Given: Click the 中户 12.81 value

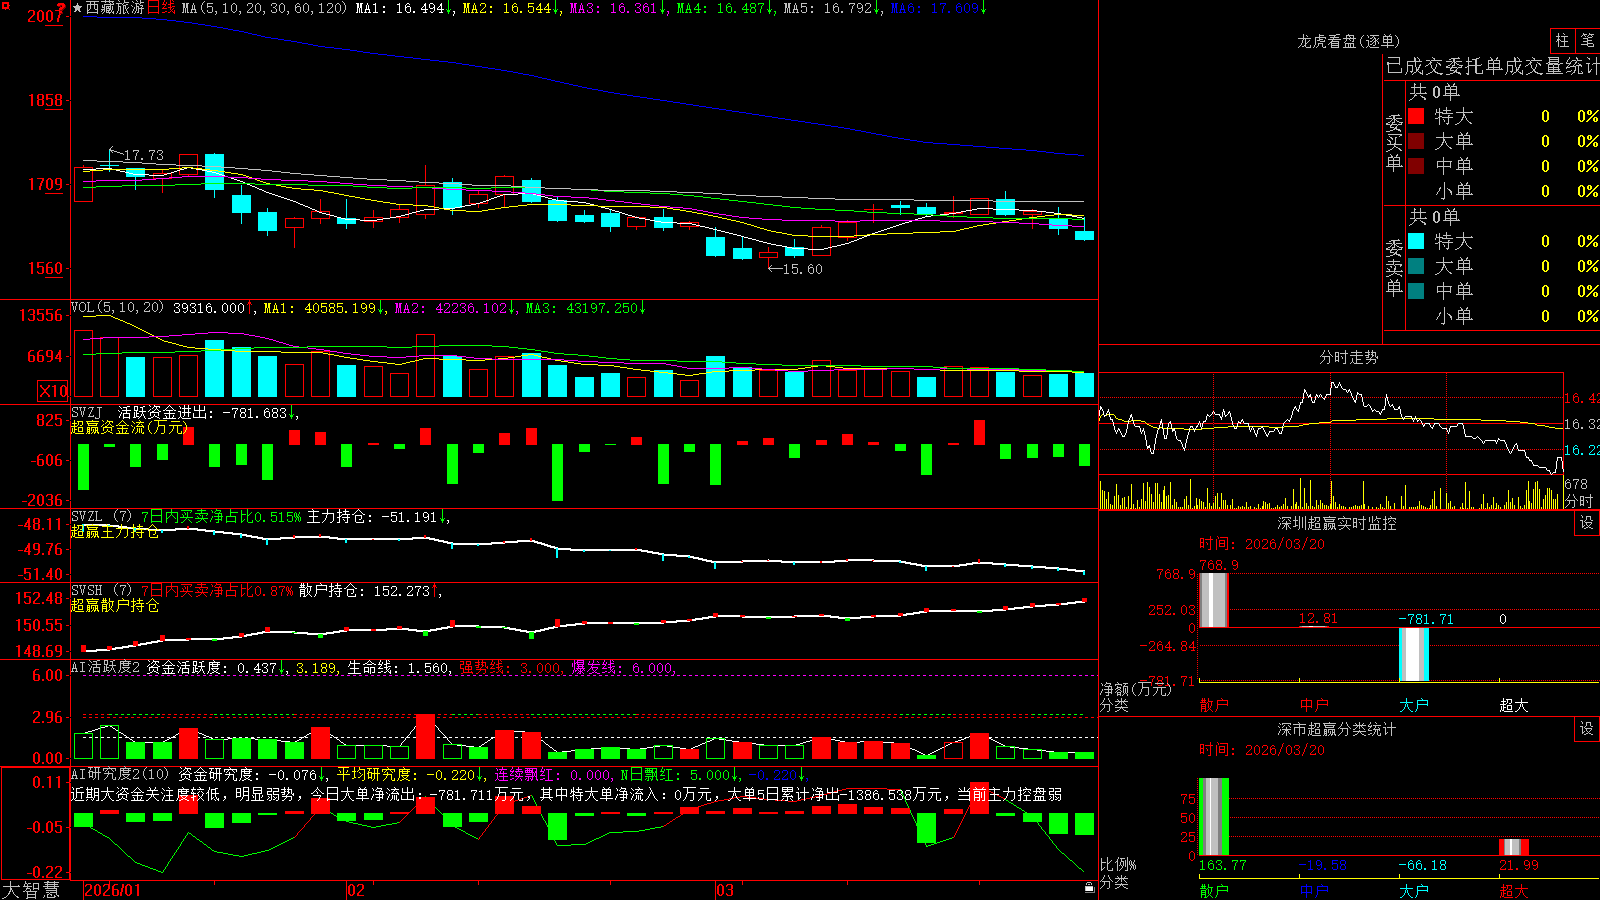Looking at the screenshot, I should pyautogui.click(x=1318, y=619).
